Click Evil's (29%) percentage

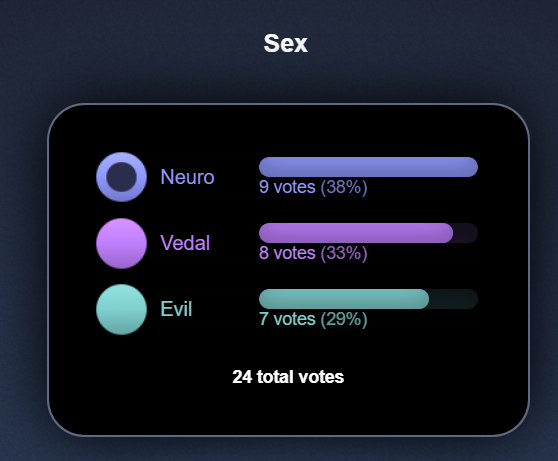point(344,319)
